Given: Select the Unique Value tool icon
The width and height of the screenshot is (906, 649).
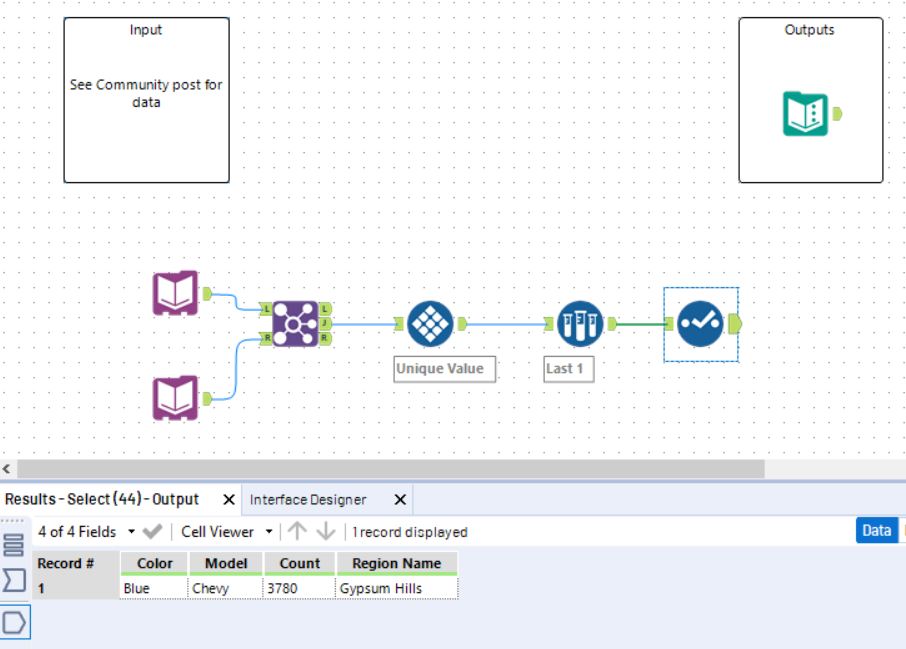Looking at the screenshot, I should click(430, 324).
